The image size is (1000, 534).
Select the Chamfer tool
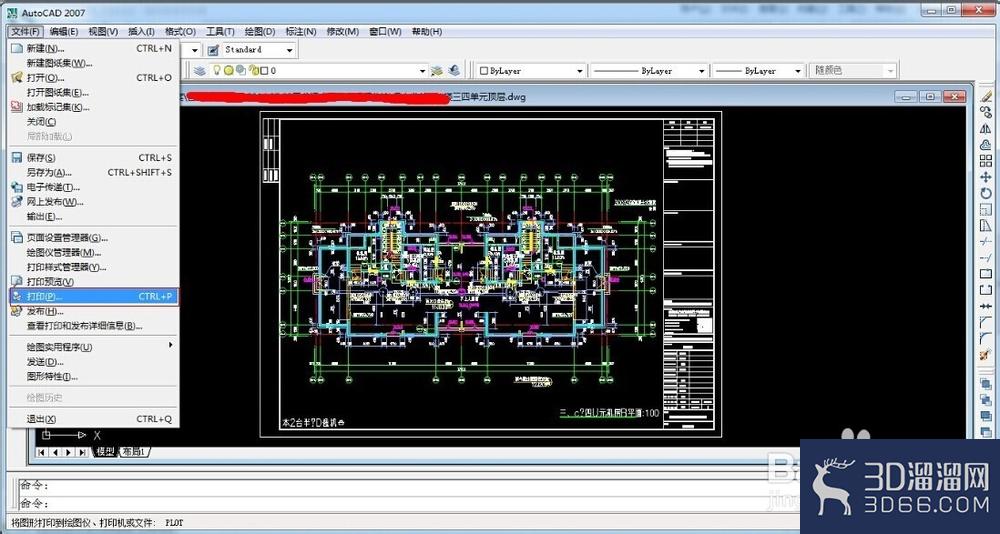click(x=986, y=322)
